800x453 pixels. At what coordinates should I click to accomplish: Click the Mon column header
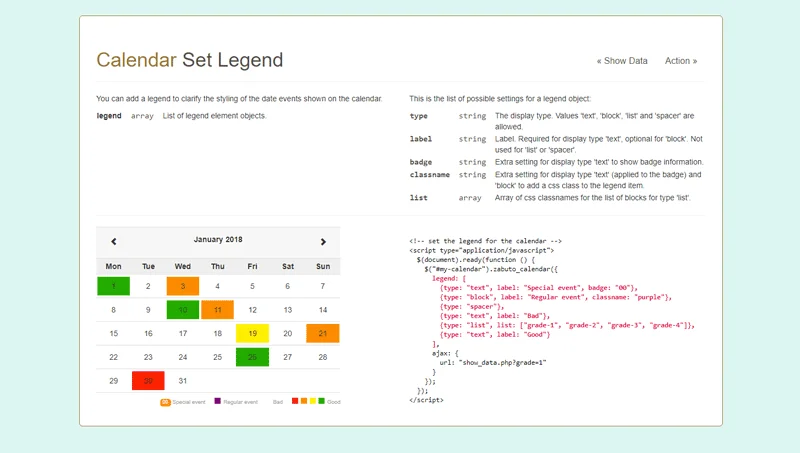coord(113,266)
